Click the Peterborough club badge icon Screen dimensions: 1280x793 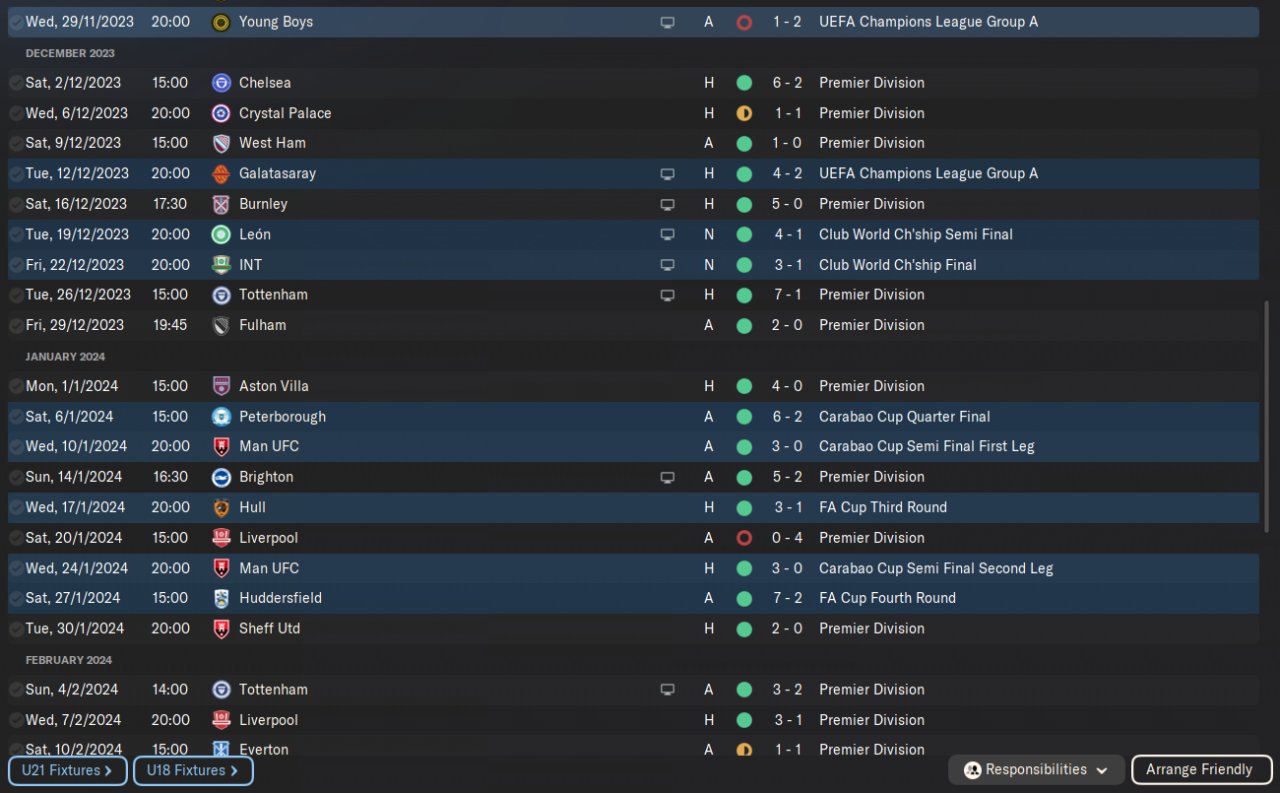pos(221,417)
